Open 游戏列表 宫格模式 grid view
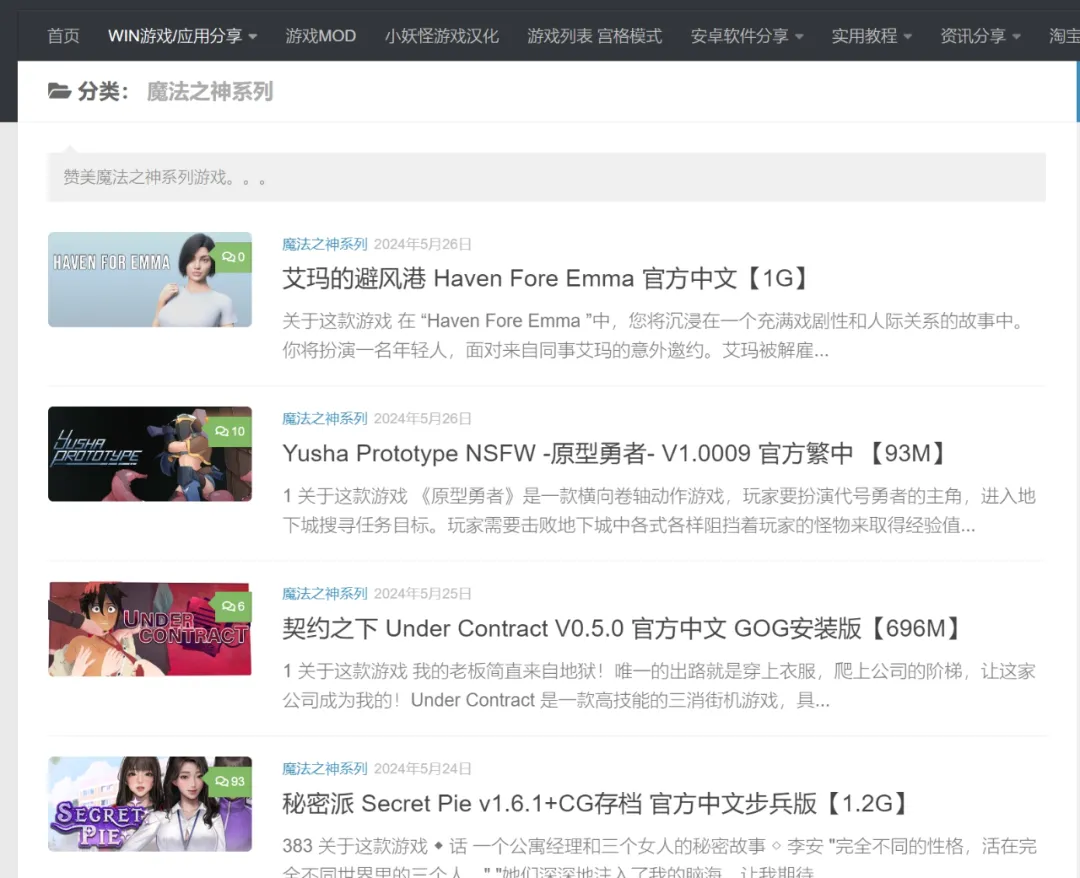This screenshot has width=1080, height=878. click(x=594, y=36)
